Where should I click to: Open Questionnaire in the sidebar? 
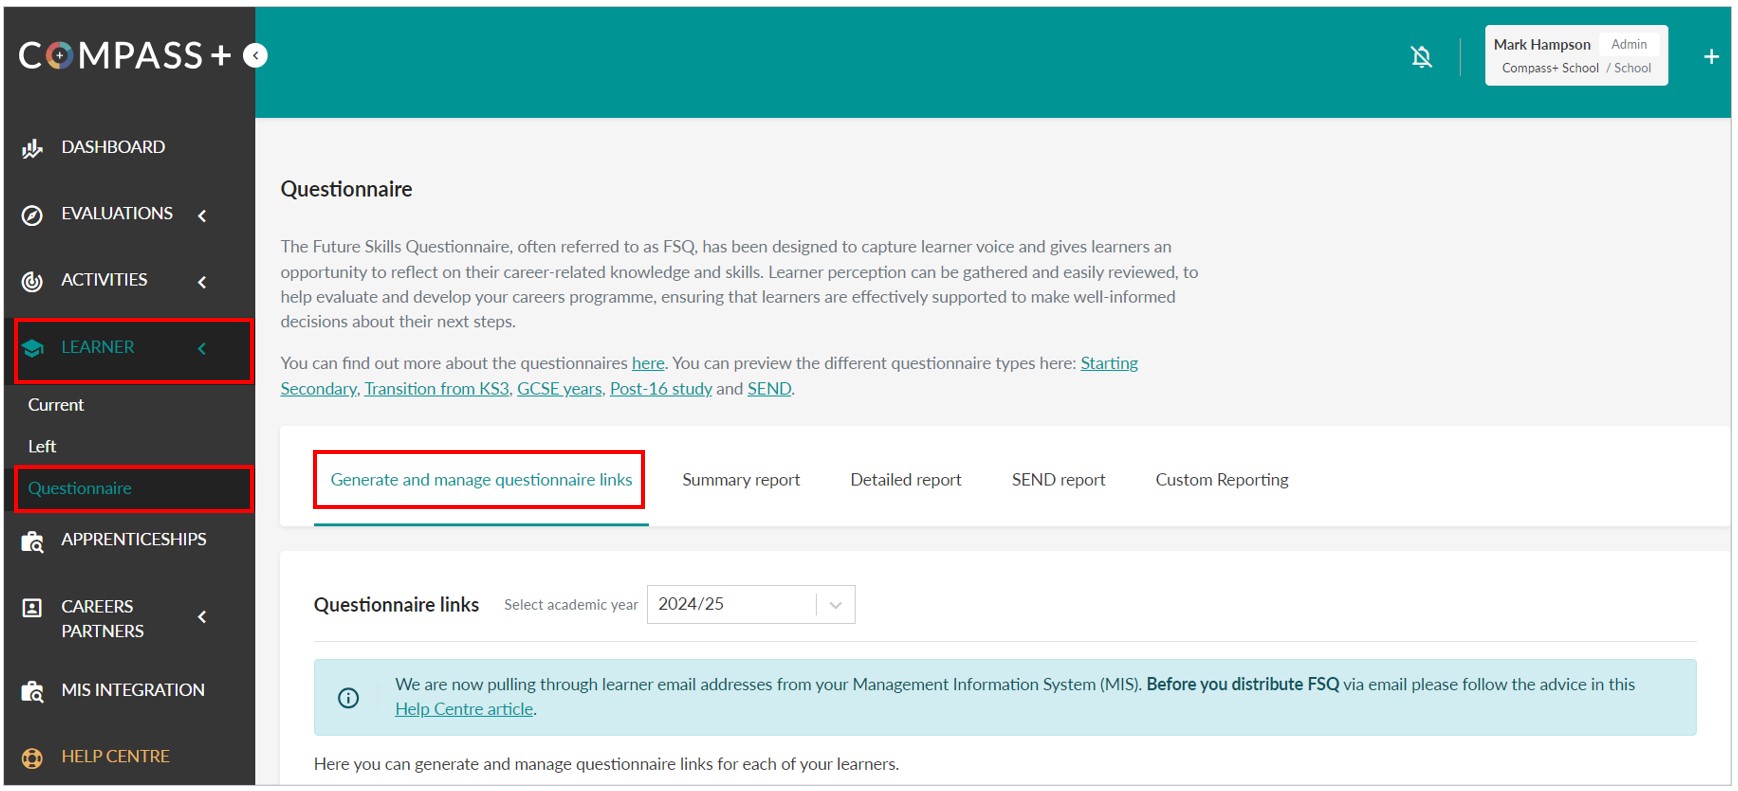(x=80, y=488)
